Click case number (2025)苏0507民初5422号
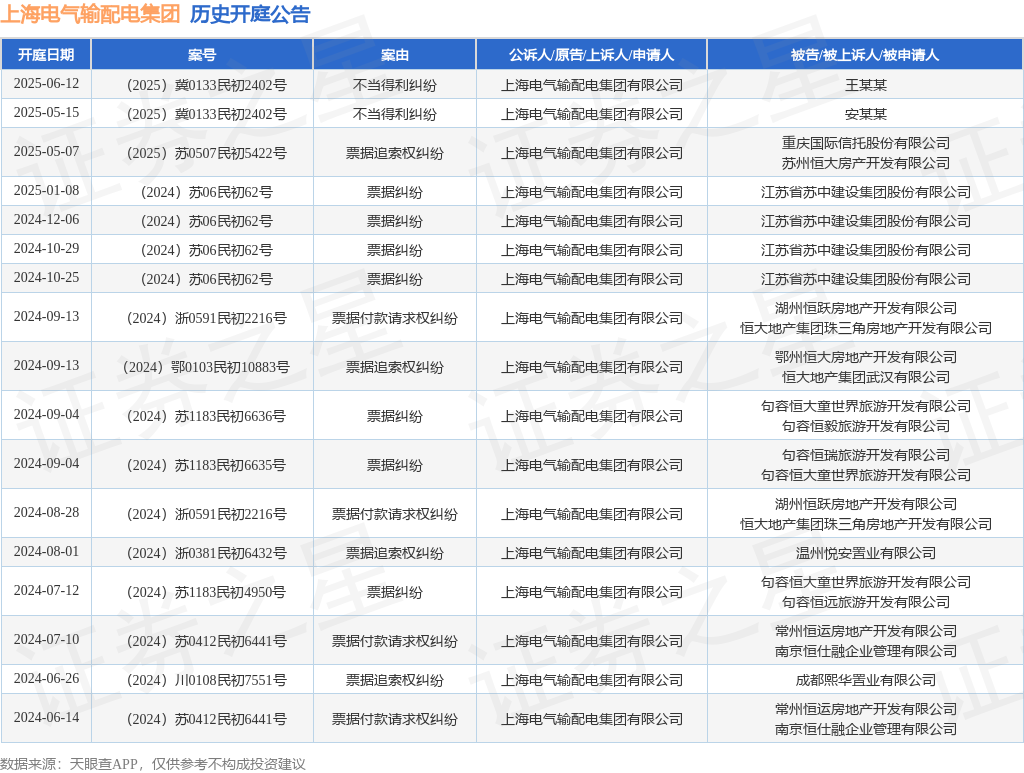The height and width of the screenshot is (773, 1024). click(206, 153)
